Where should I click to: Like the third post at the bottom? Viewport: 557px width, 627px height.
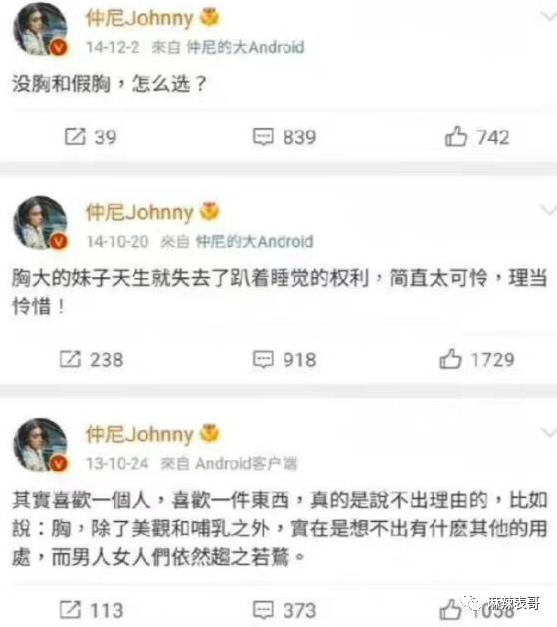[x=450, y=609]
